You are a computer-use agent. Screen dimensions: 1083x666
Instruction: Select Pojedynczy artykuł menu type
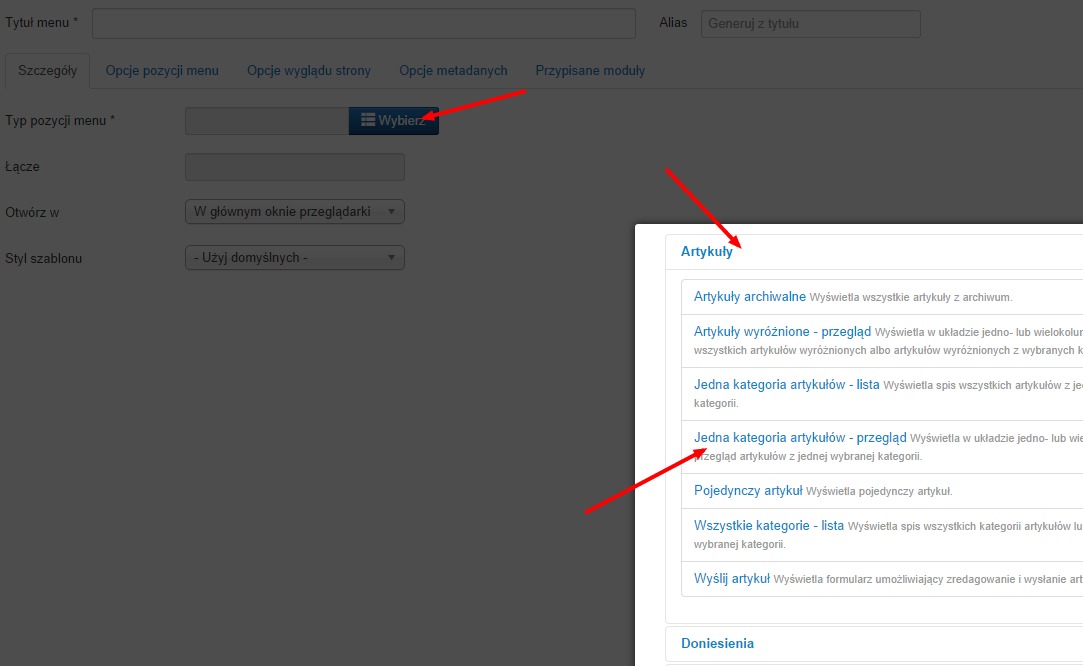748,491
